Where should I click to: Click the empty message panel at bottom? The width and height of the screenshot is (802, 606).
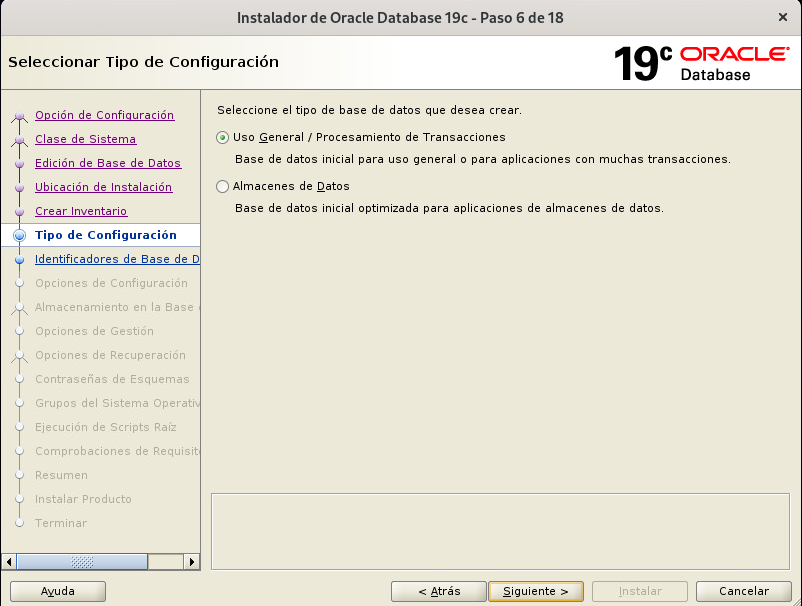click(x=501, y=530)
